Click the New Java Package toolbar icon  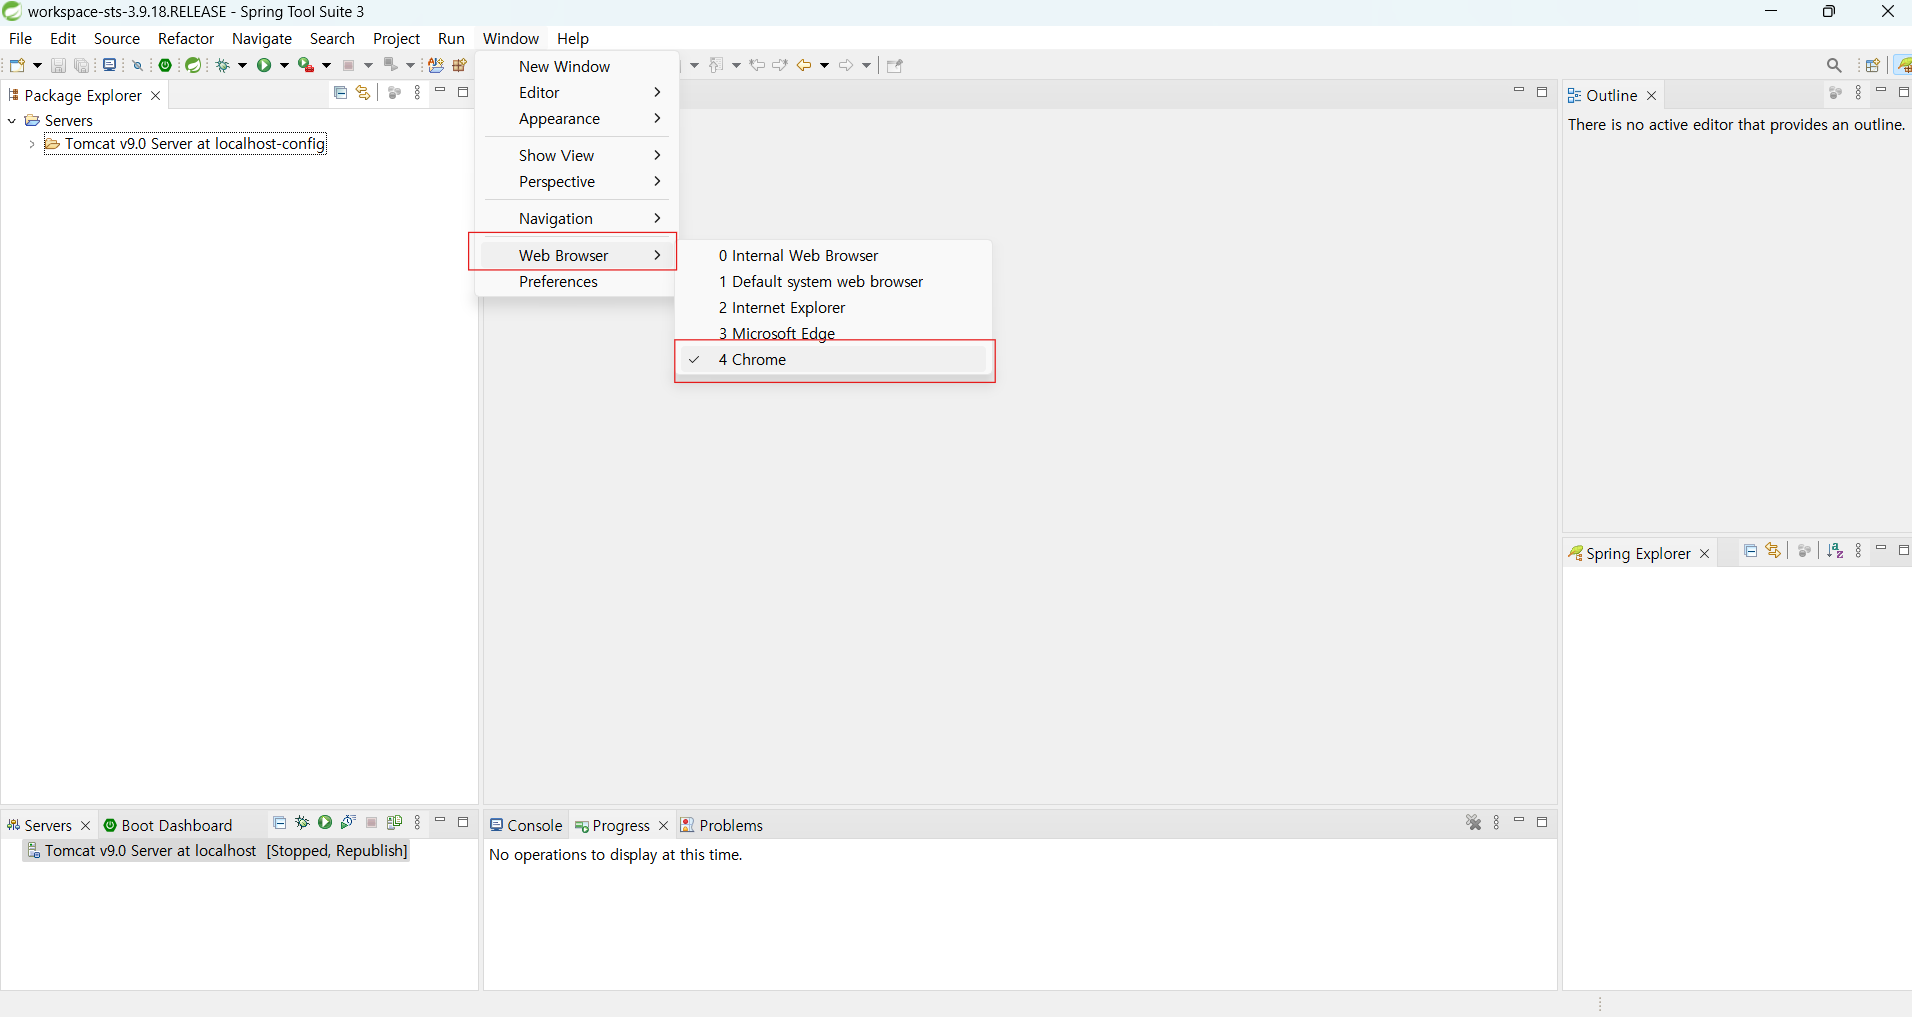pyautogui.click(x=460, y=65)
